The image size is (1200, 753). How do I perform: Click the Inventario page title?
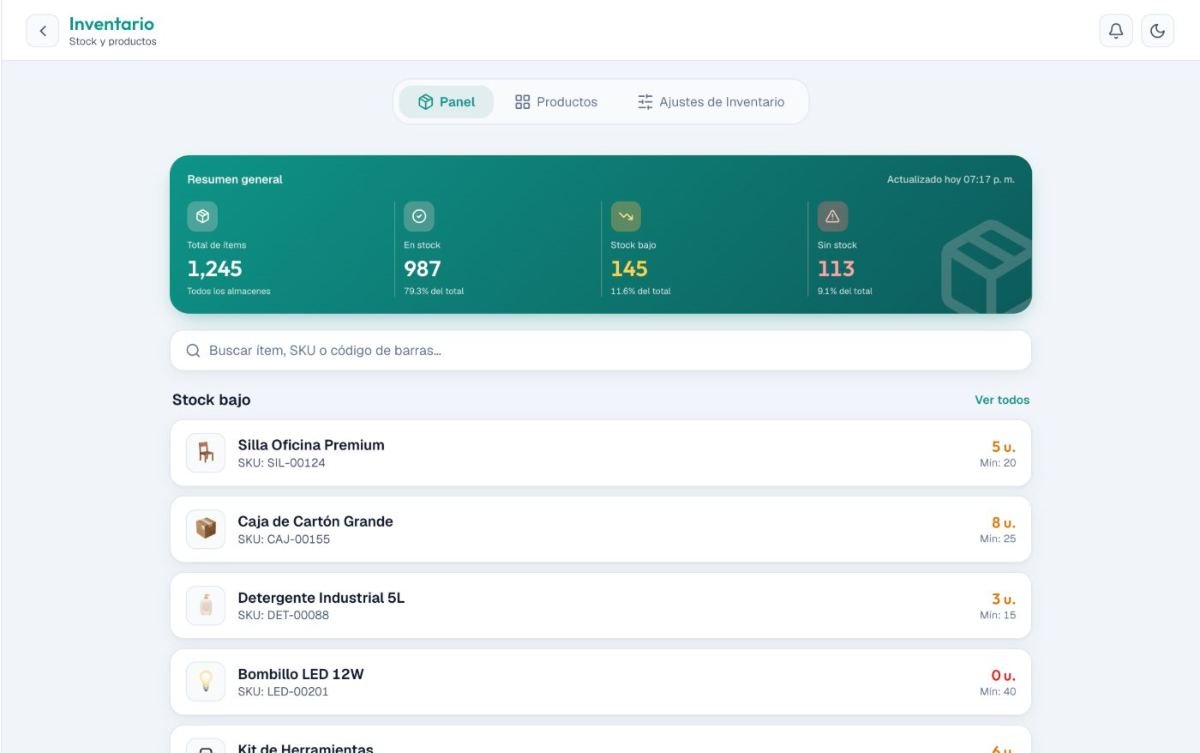(111, 24)
